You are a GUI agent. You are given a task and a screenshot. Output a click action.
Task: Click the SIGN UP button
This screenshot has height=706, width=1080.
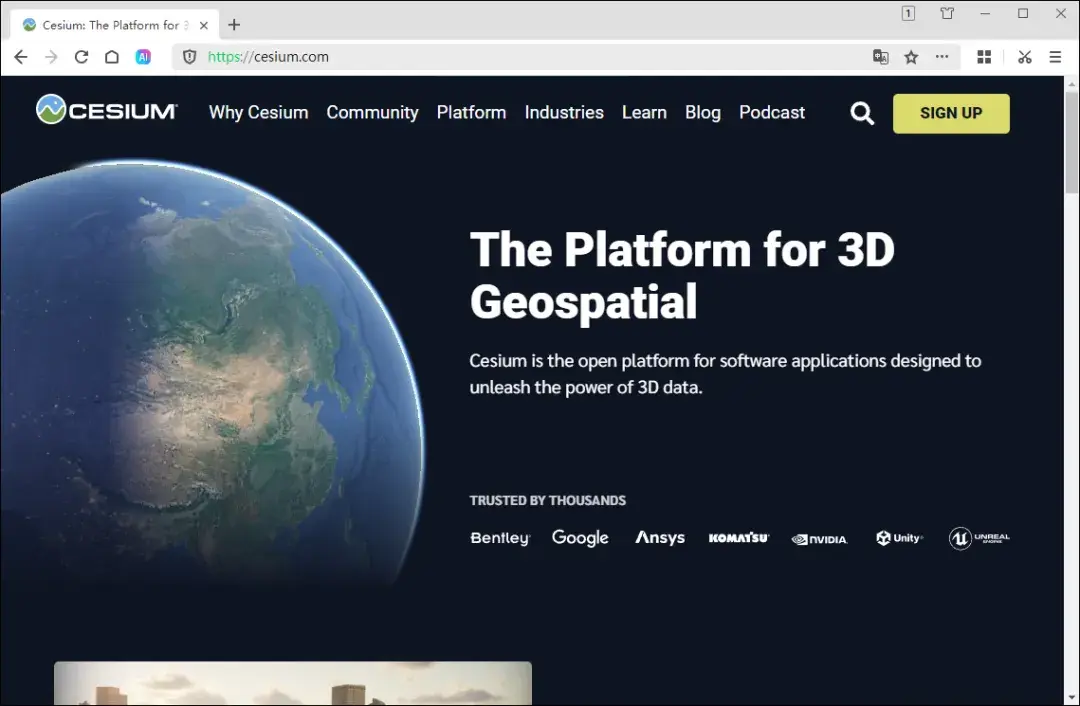coord(951,113)
